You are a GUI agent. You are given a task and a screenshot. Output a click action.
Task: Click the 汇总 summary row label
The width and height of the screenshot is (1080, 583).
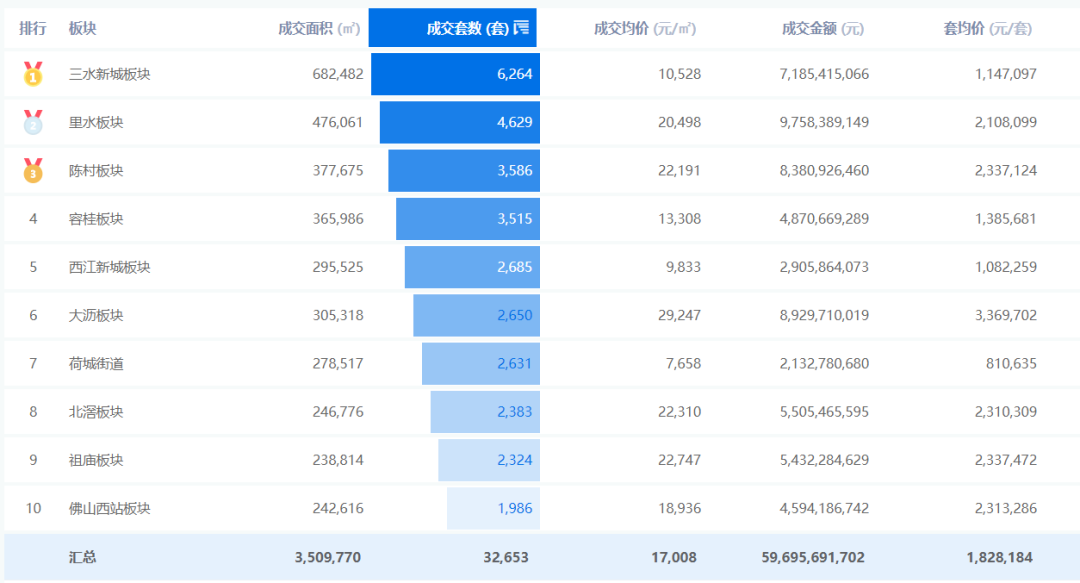pos(82,558)
